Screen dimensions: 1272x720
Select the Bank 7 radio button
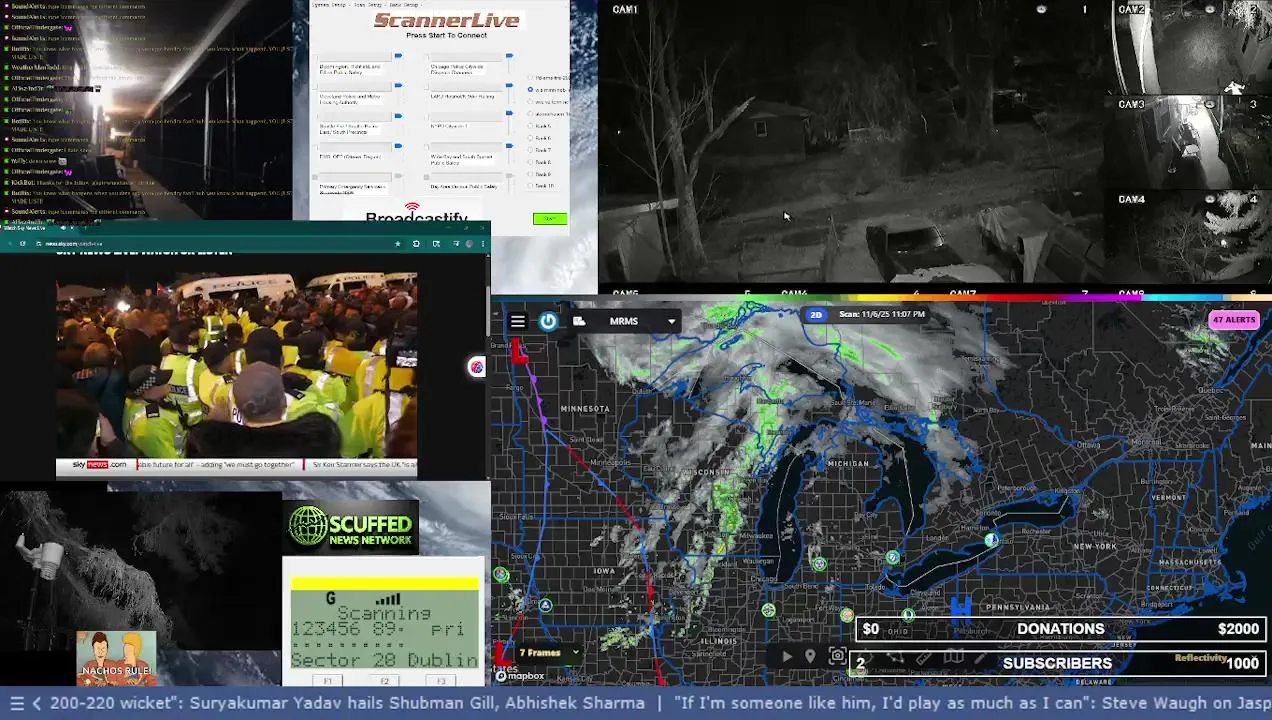[530, 150]
